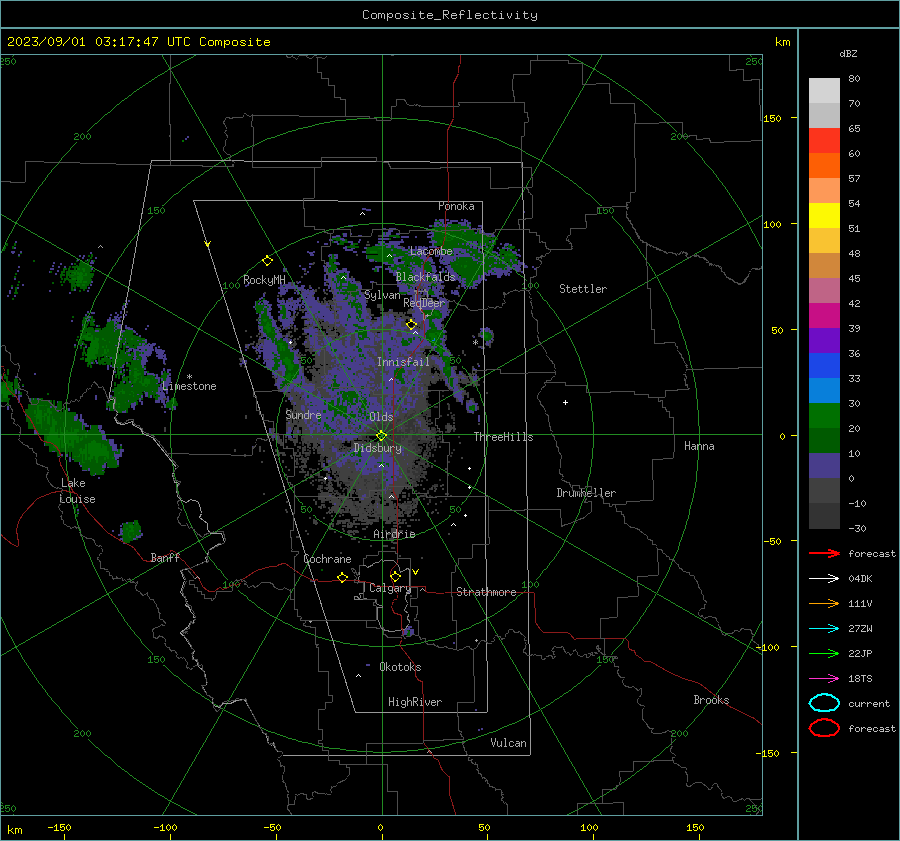Click the Didsbury town label
This screenshot has width=900, height=841.
pyautogui.click(x=377, y=448)
